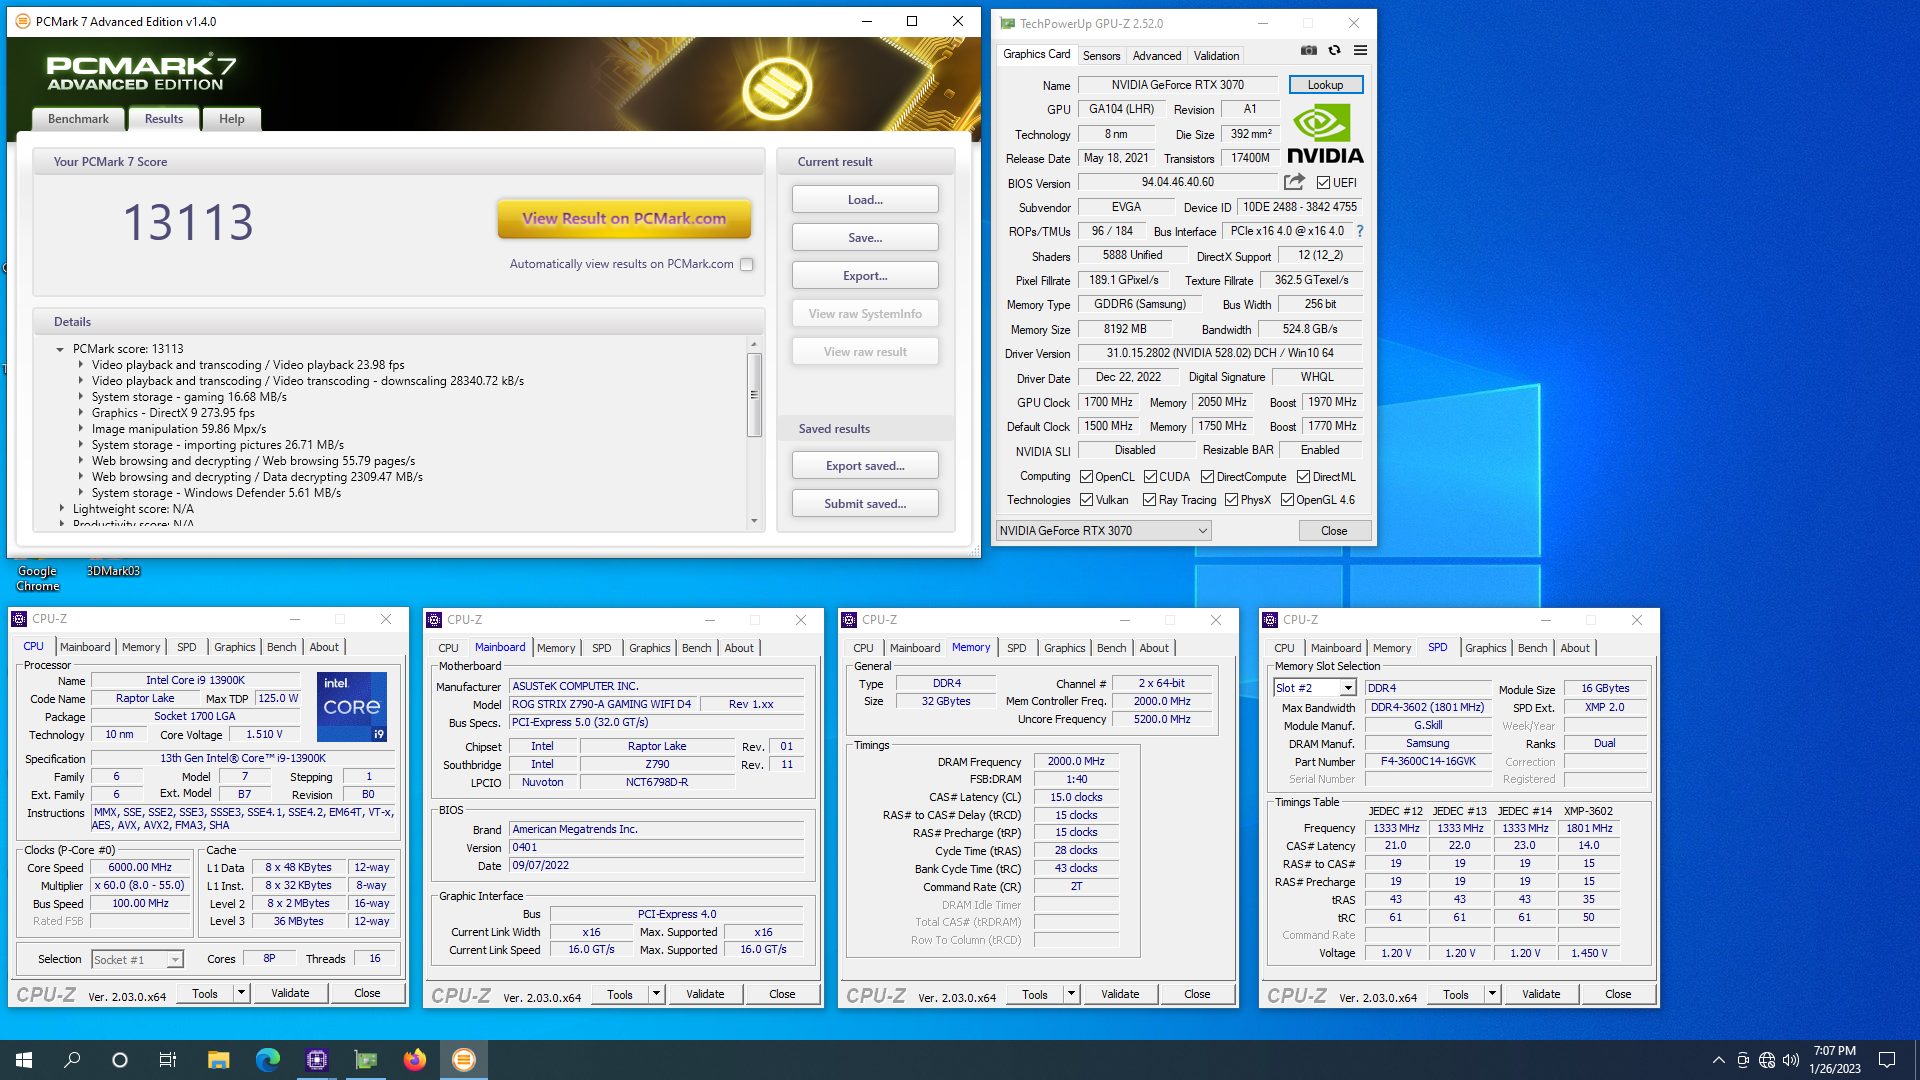Toggle the OpenCL checkbox
Viewport: 1920px width, 1080px height.
[1086, 477]
